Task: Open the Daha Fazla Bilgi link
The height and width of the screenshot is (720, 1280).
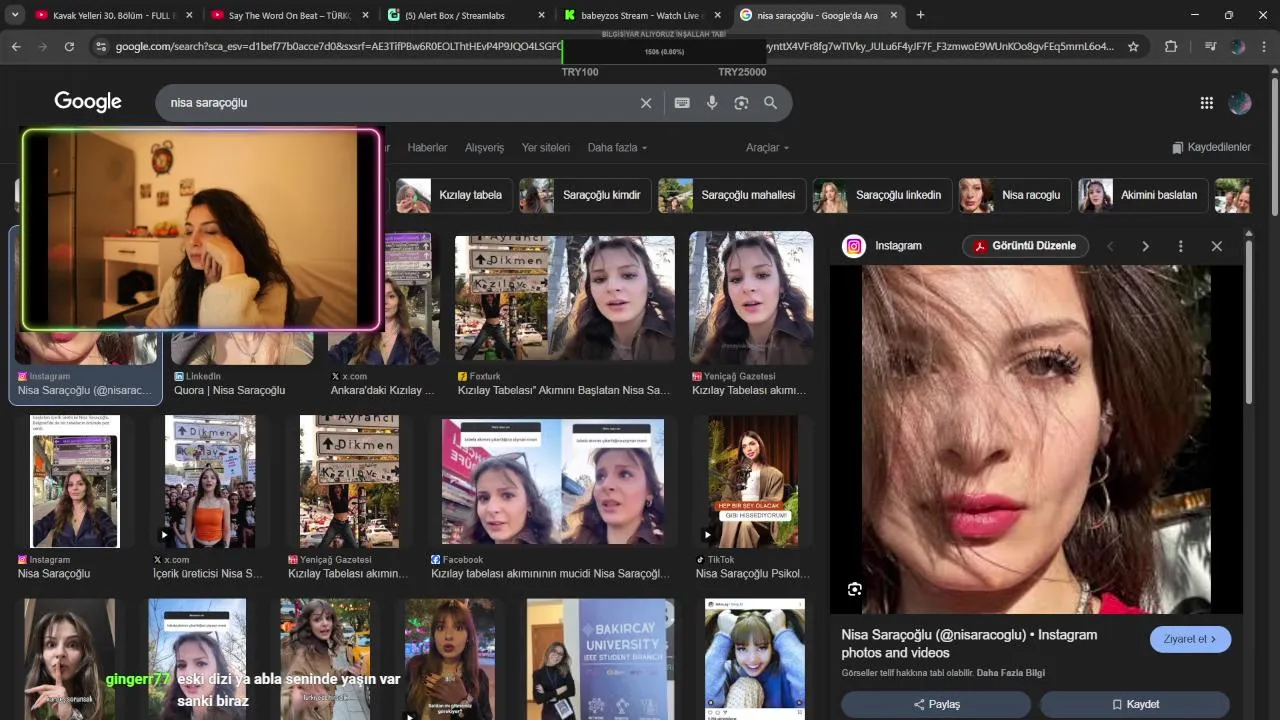Action: [1011, 673]
